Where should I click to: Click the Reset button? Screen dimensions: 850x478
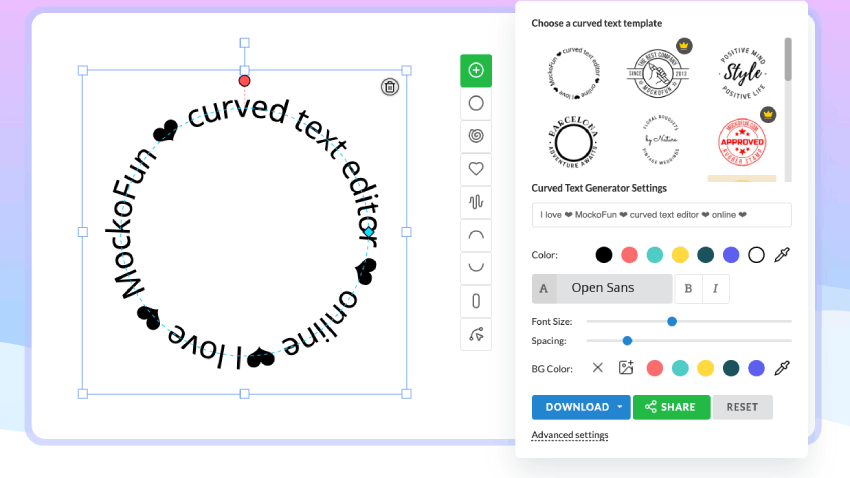coord(742,407)
